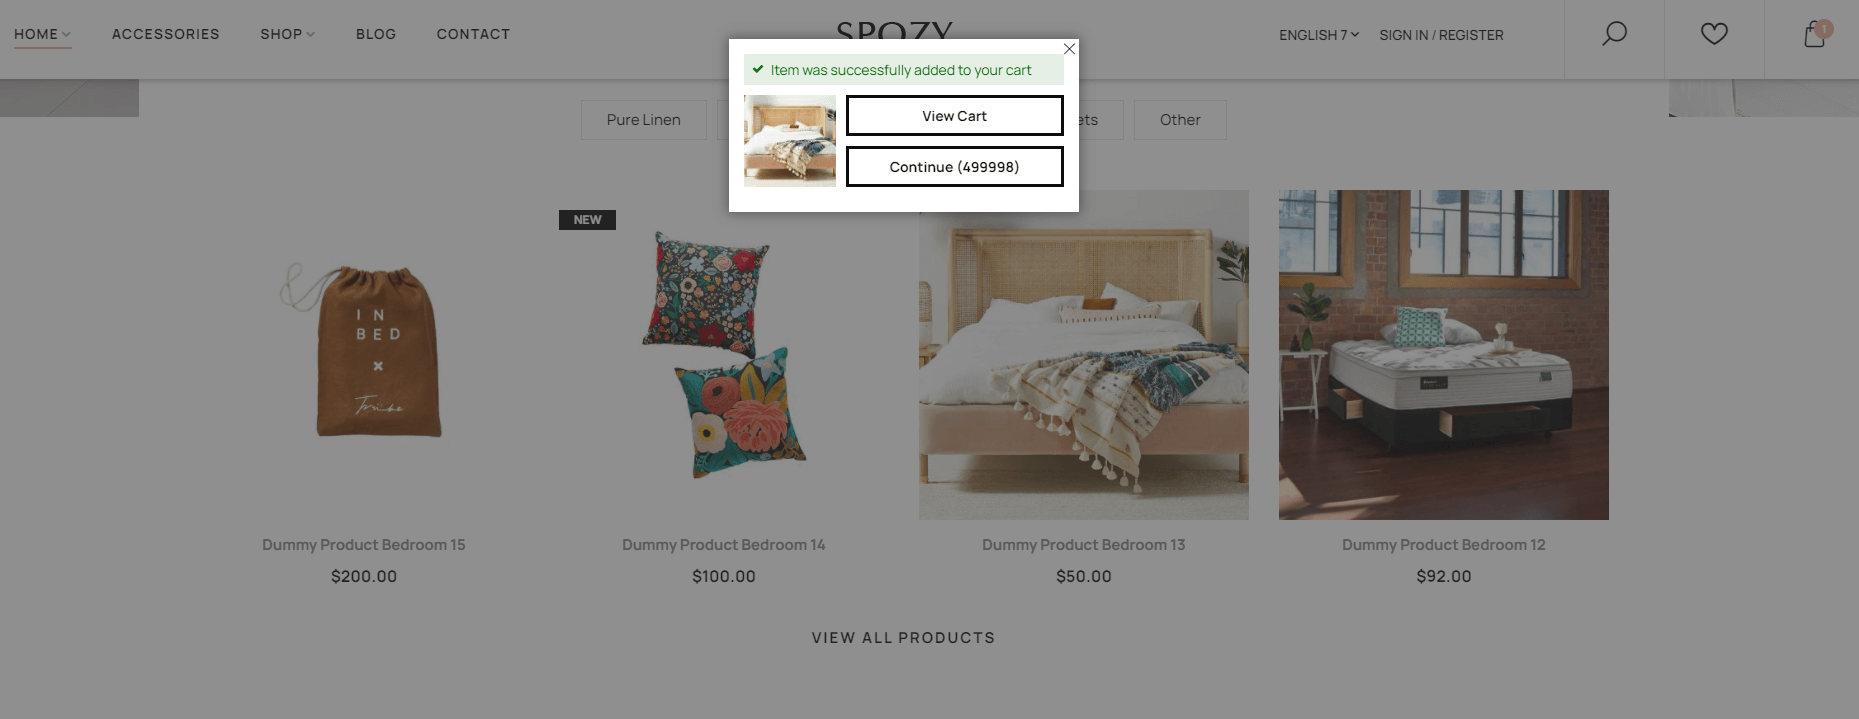
Task: Click the Sign In / Register link
Action: pos(1441,35)
